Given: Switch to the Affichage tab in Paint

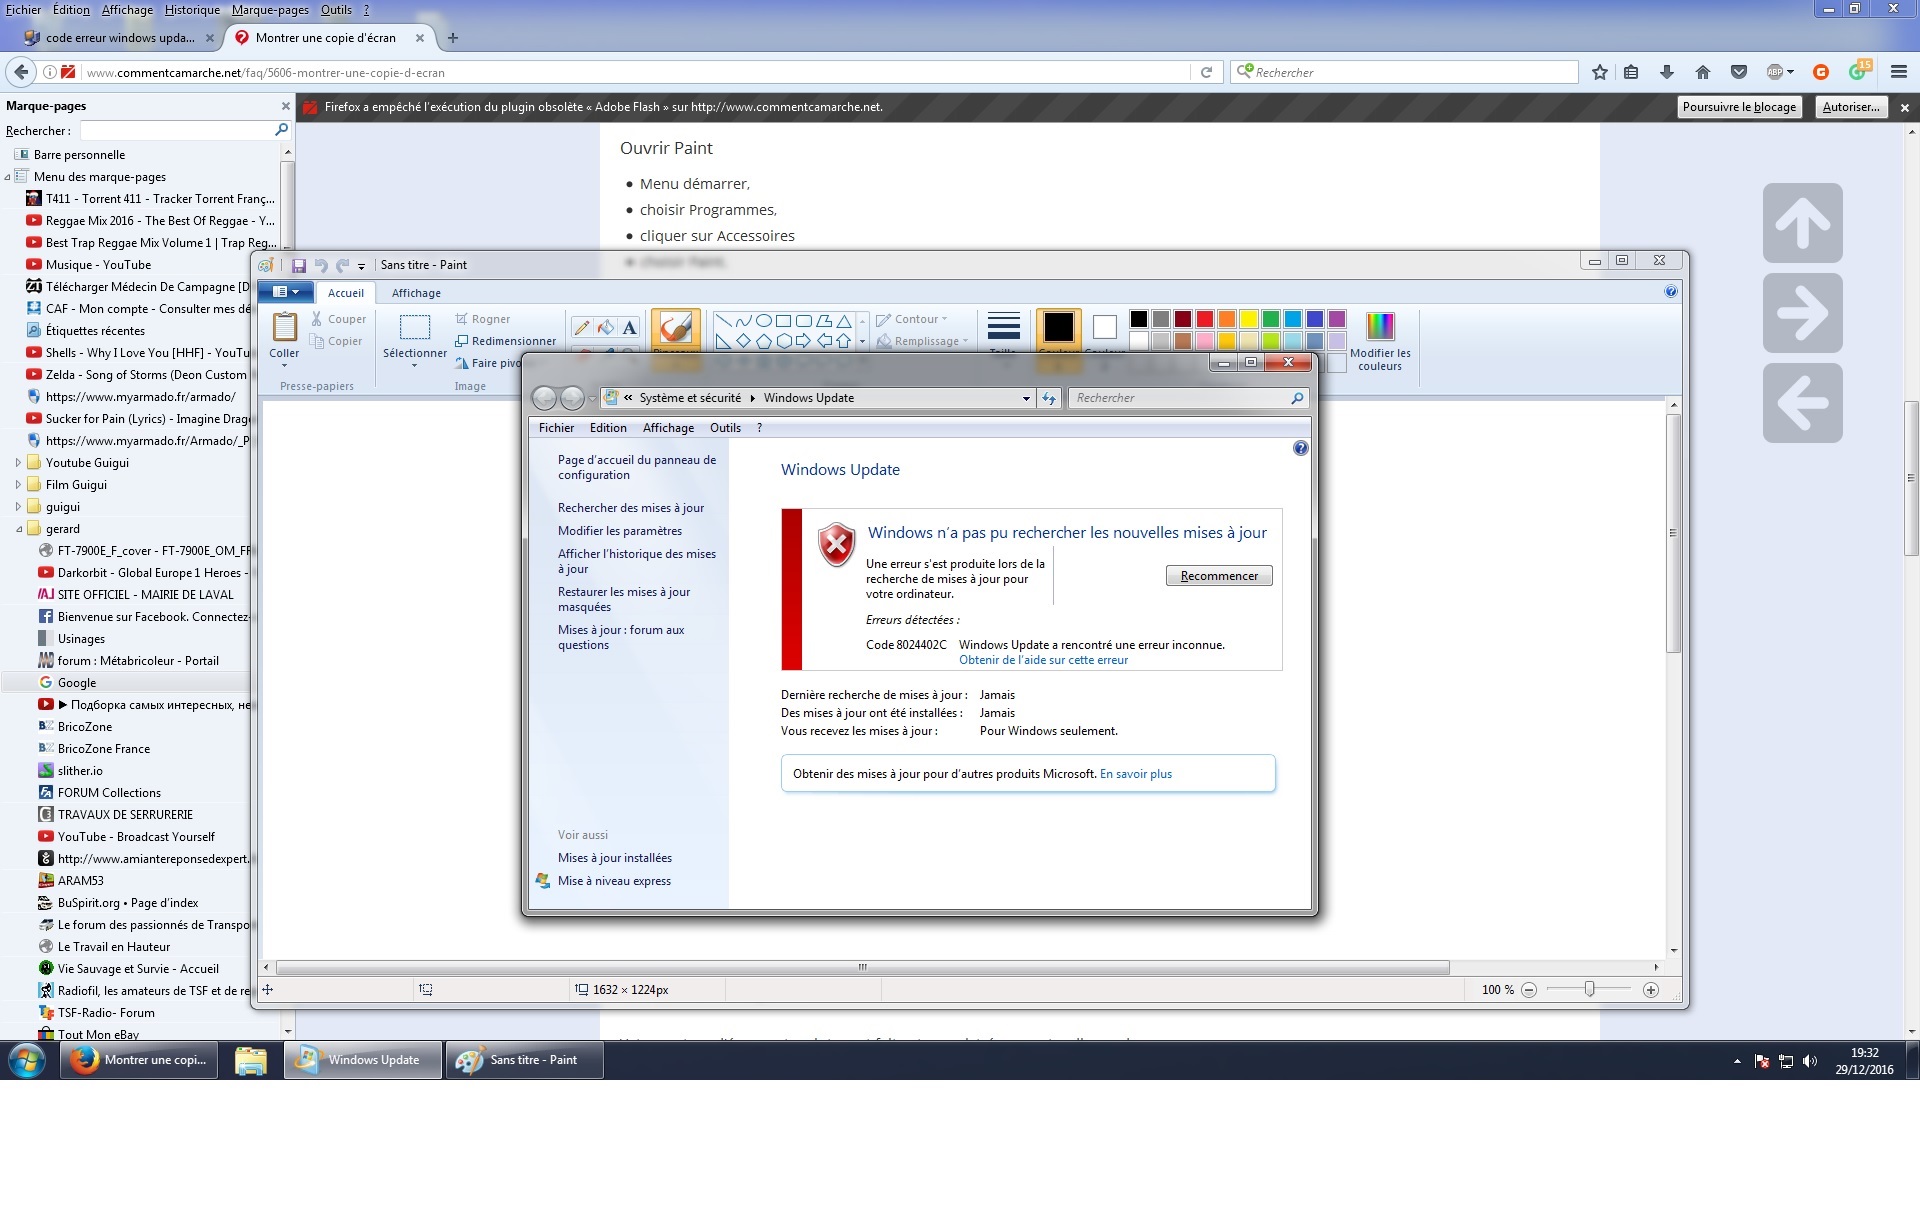Looking at the screenshot, I should click(x=416, y=293).
